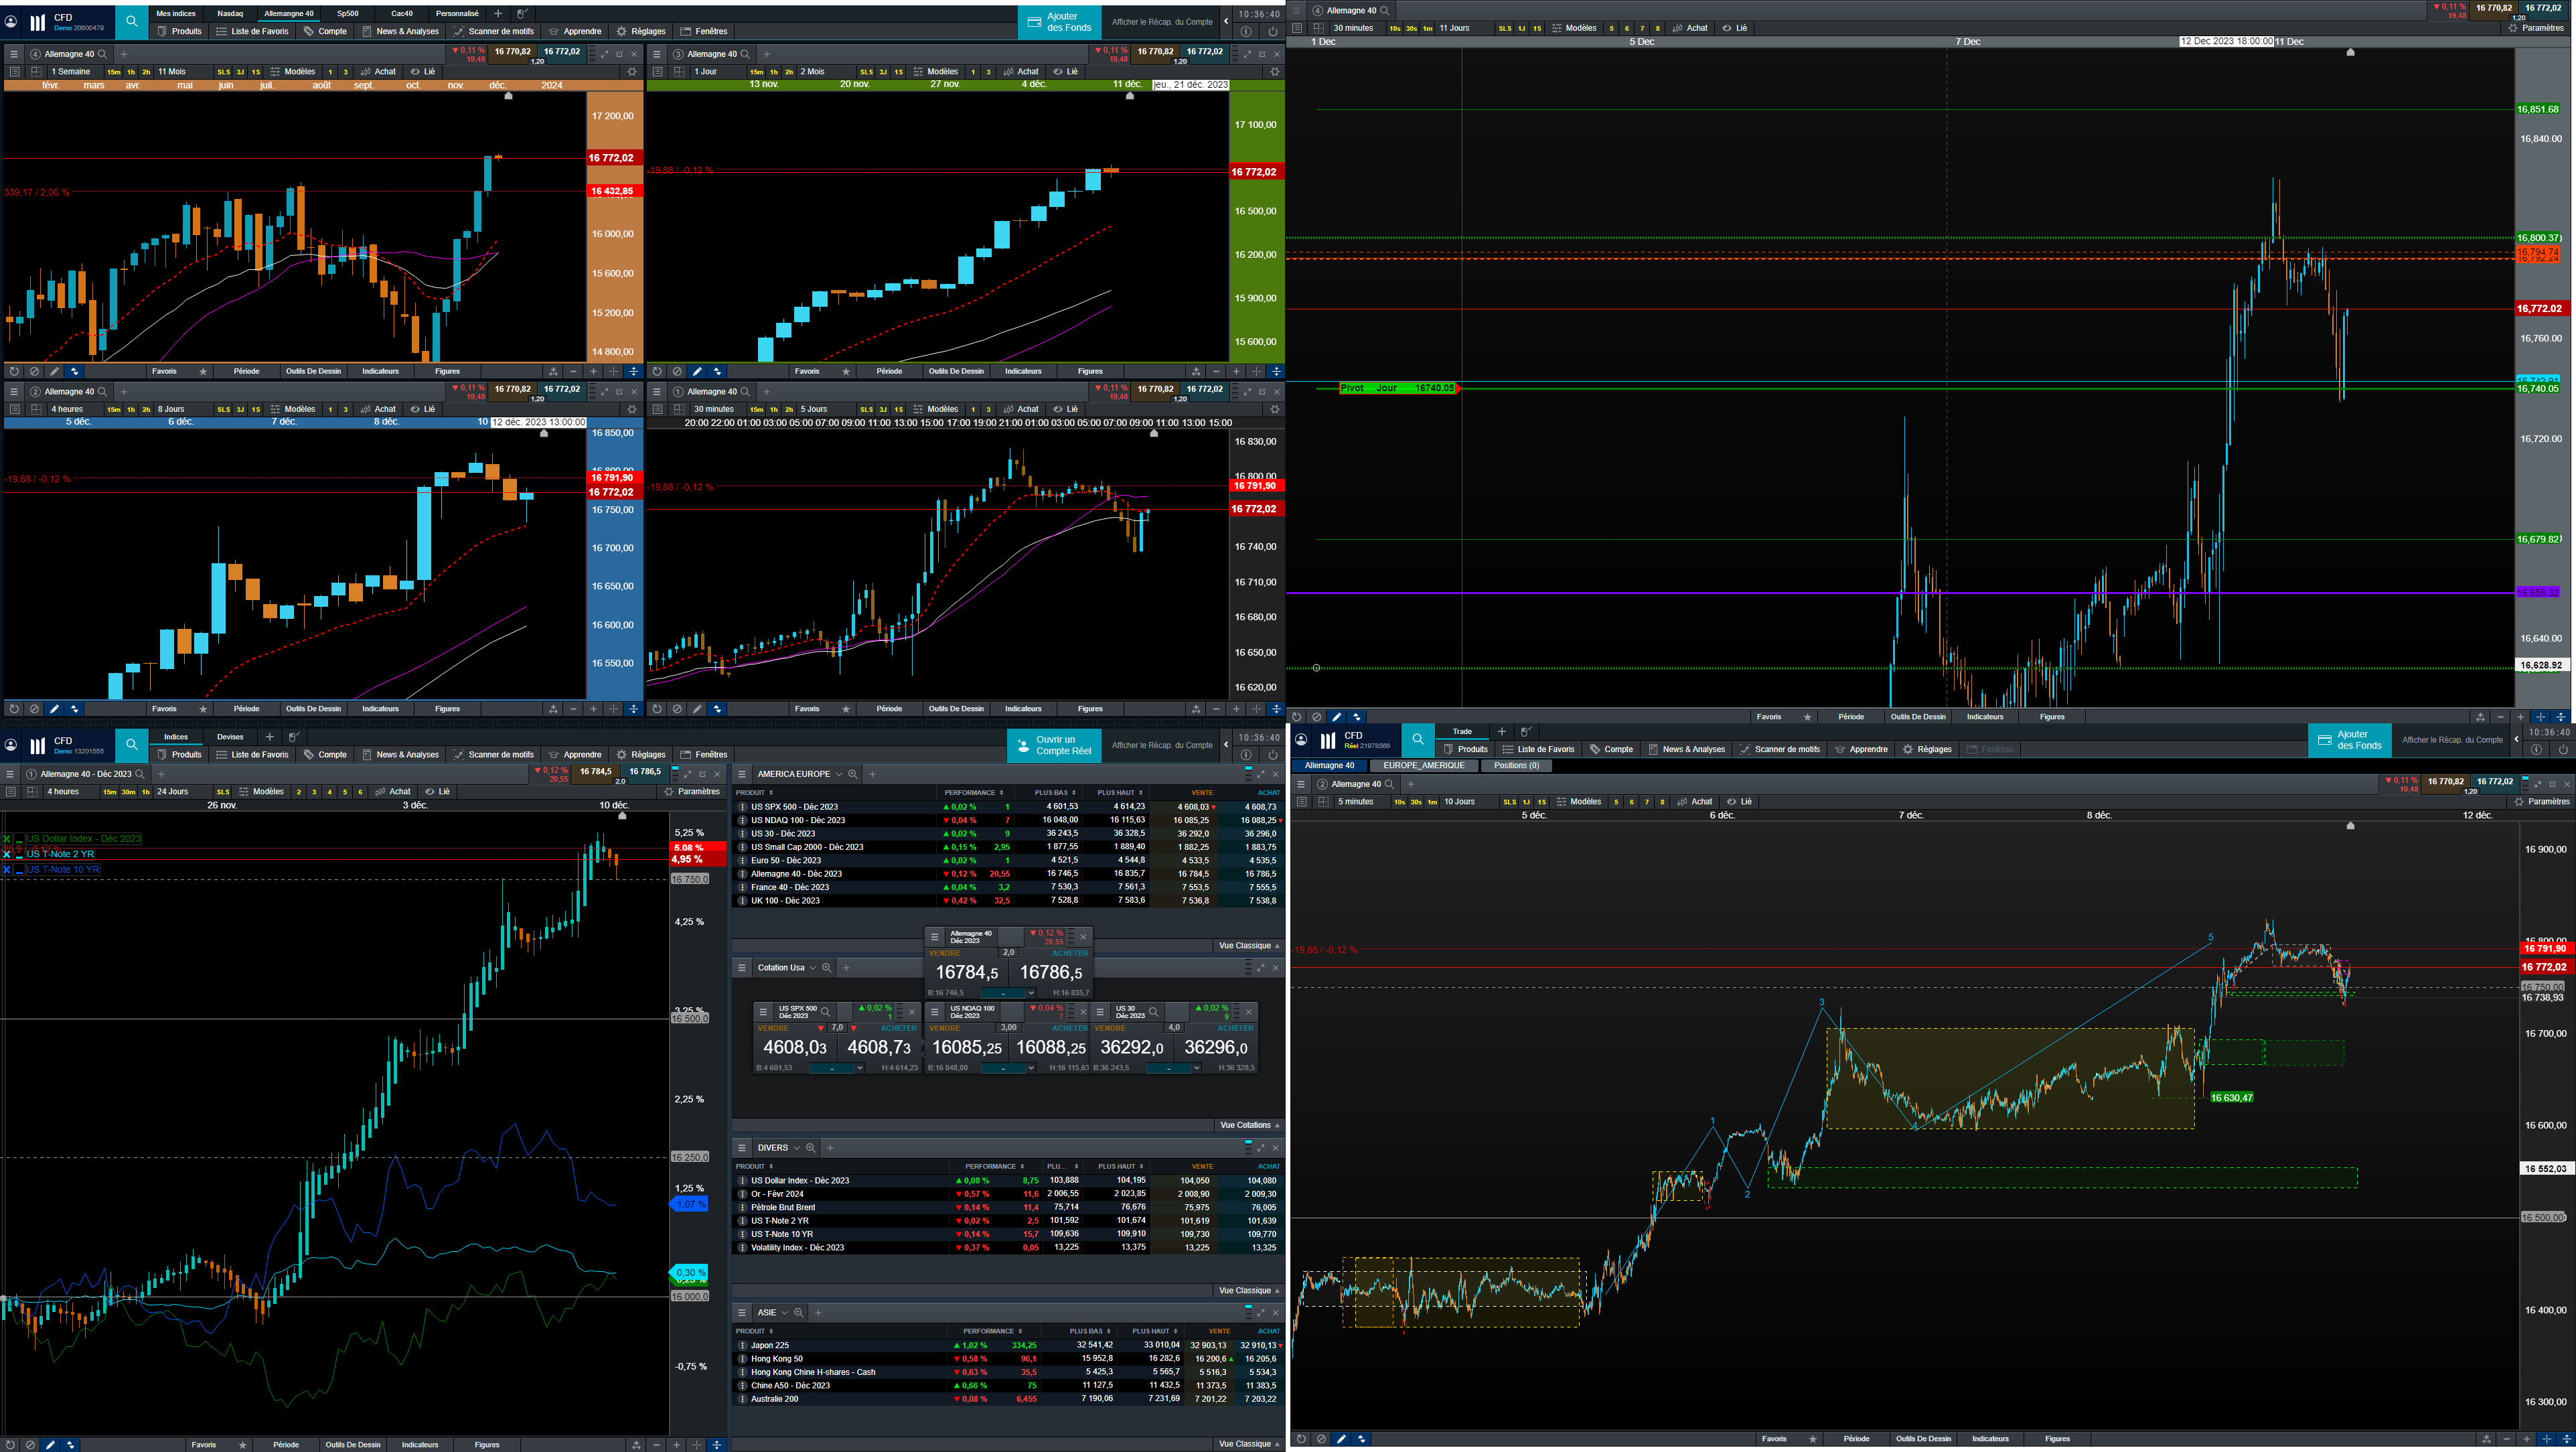Remove US Dollar Index overlay with green X
The height and width of the screenshot is (1452, 2576).
(7, 839)
